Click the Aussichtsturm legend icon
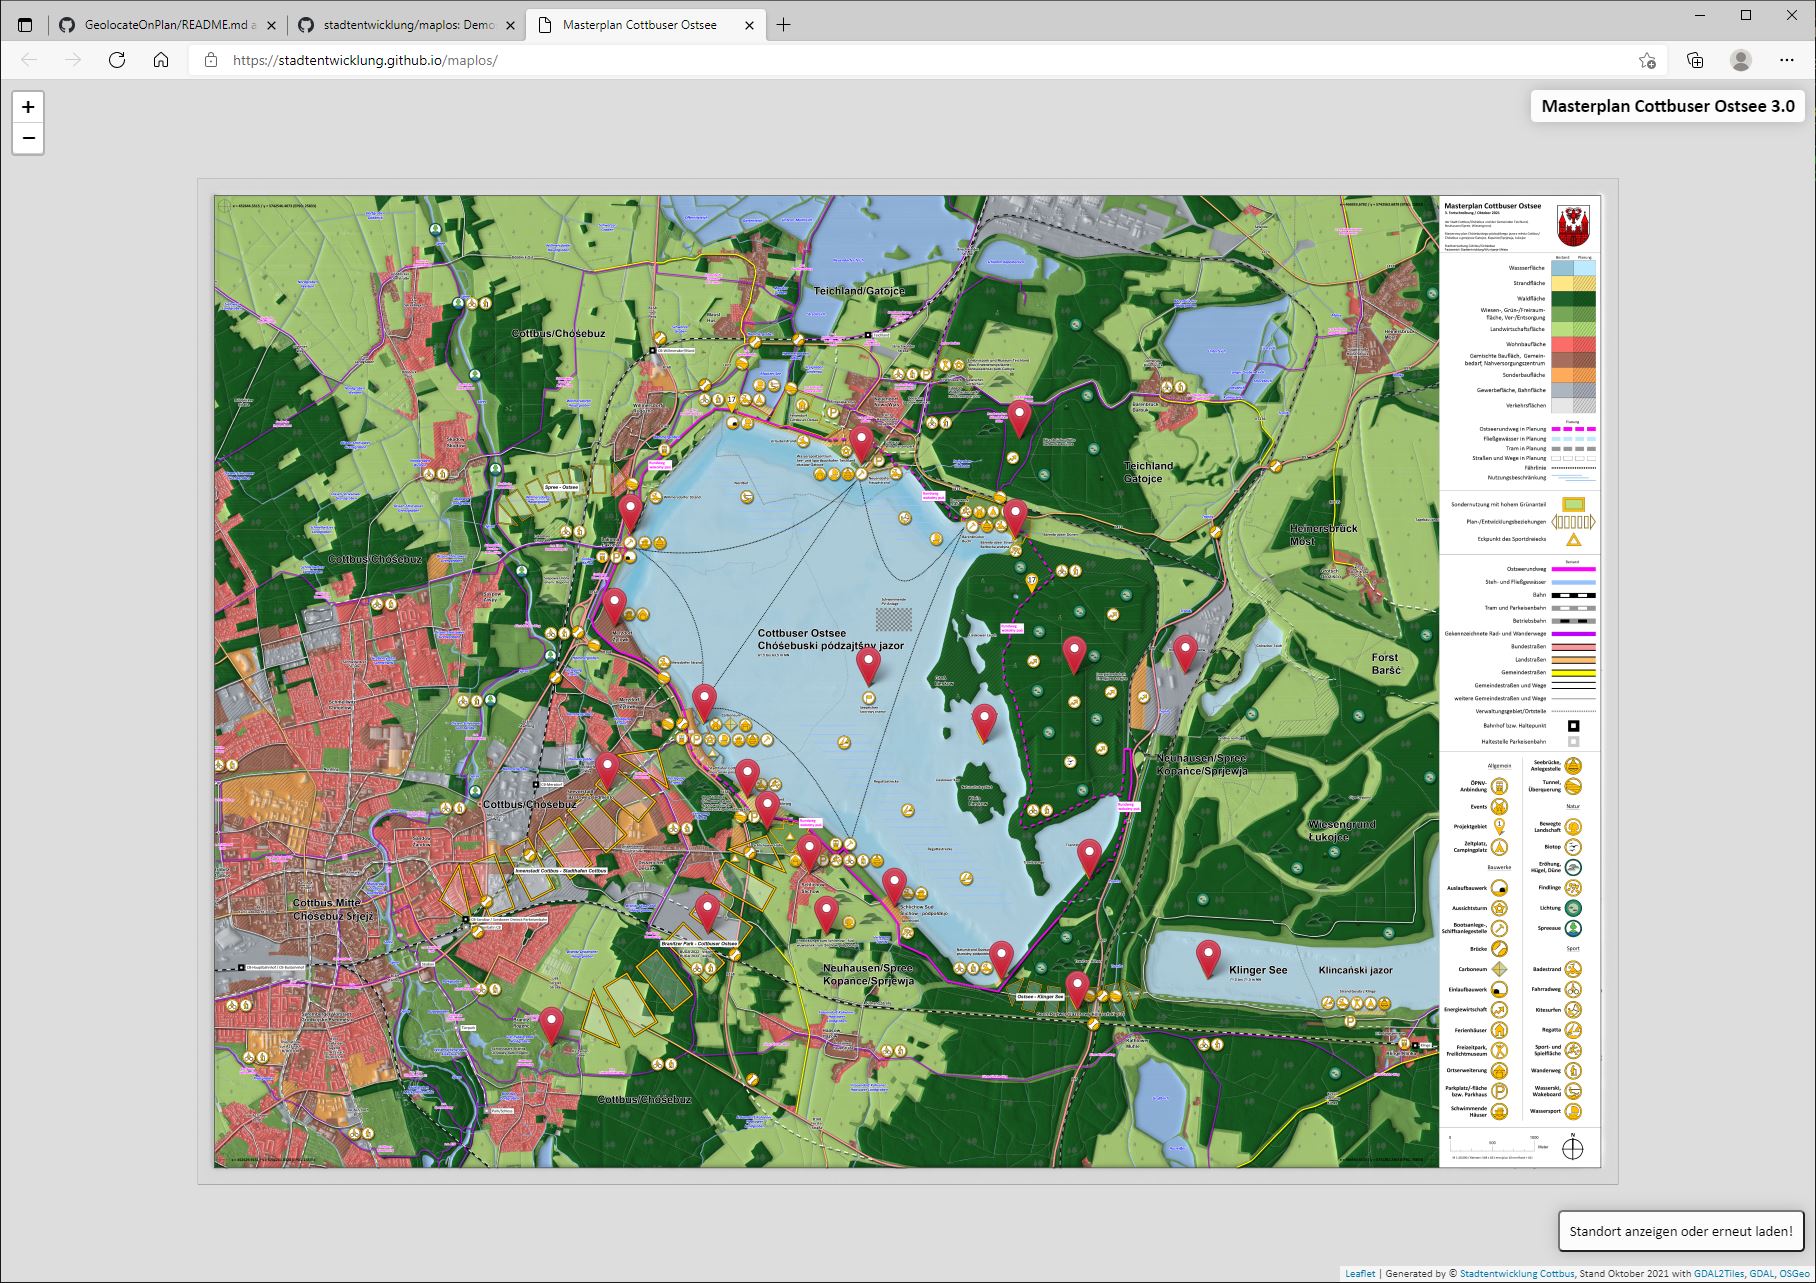Viewport: 1816px width, 1283px height. pos(1499,908)
